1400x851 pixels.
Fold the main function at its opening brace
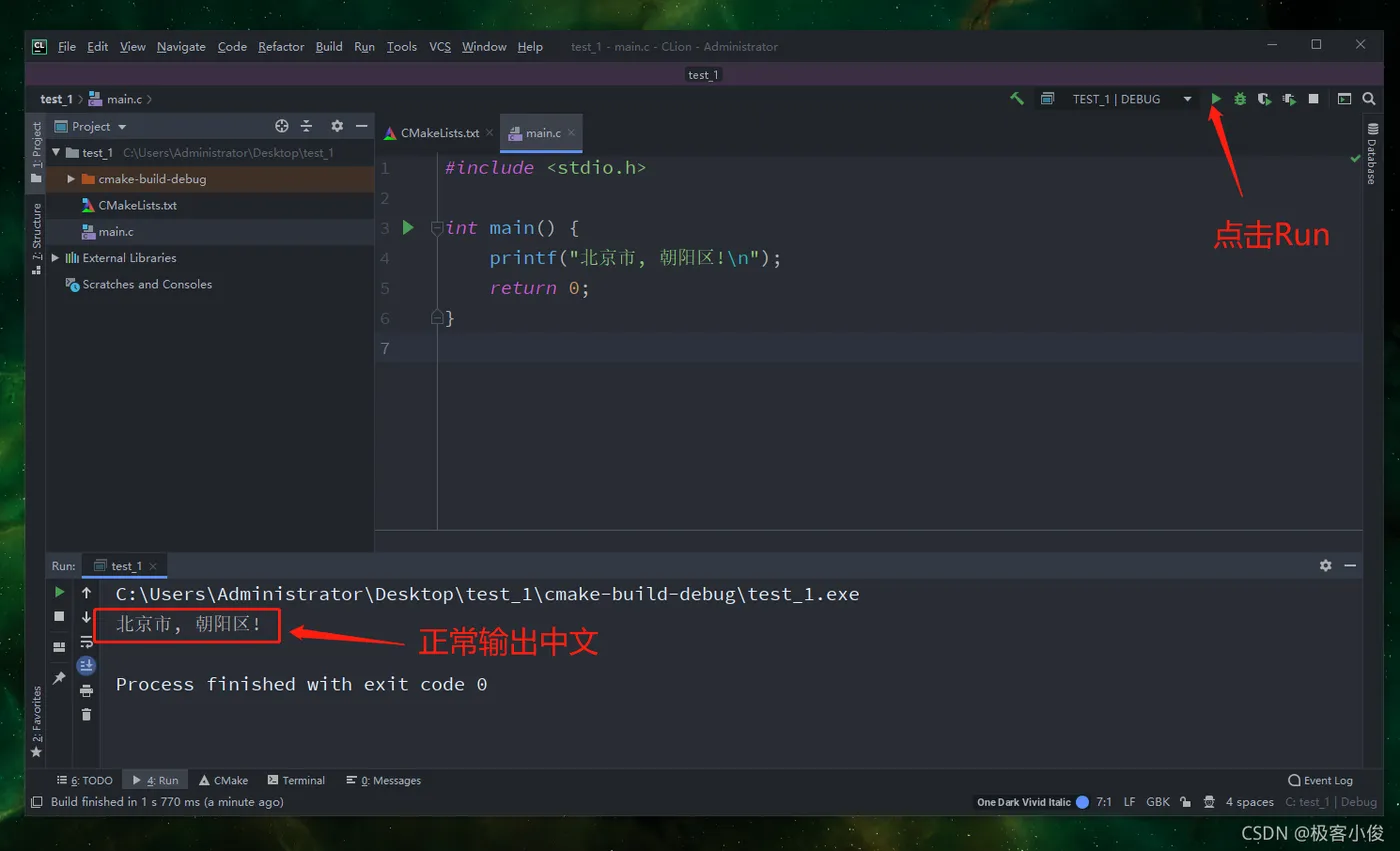click(x=437, y=228)
